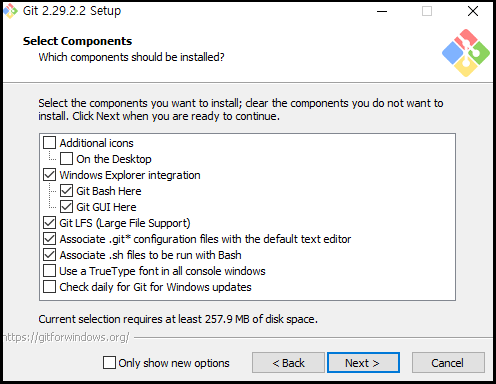
Task: Minimize the Git Setup window
Action: pos(382,11)
